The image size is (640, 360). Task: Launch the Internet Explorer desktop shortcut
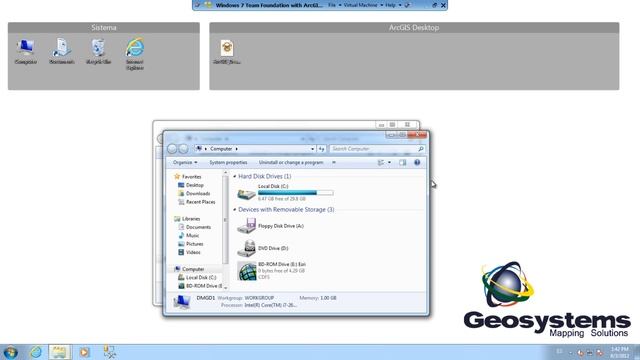[135, 54]
